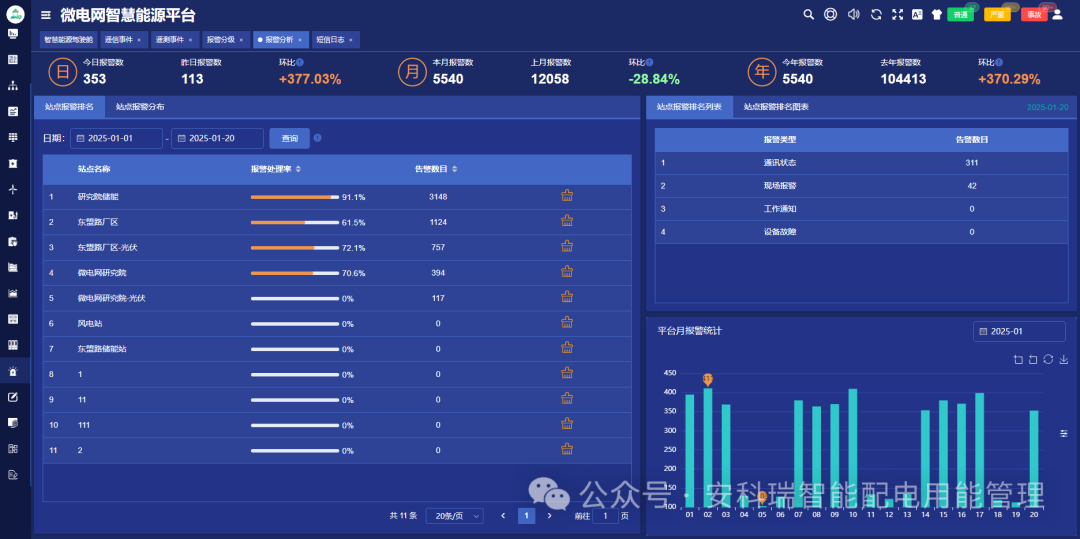Select the 站点报警排名列表 tab
Screen dimensions: 1080x539
(x=689, y=107)
